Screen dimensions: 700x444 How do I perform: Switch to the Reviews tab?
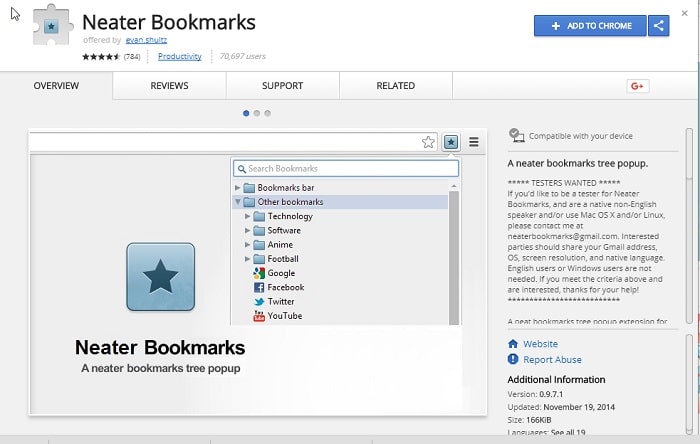pos(169,86)
